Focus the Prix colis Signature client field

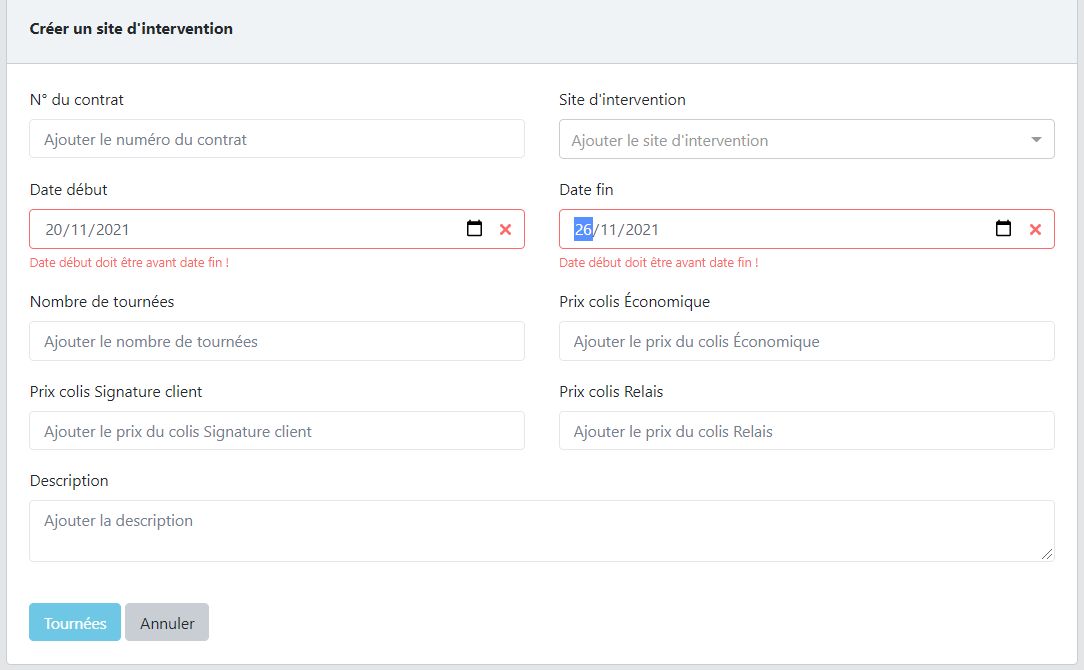click(277, 431)
